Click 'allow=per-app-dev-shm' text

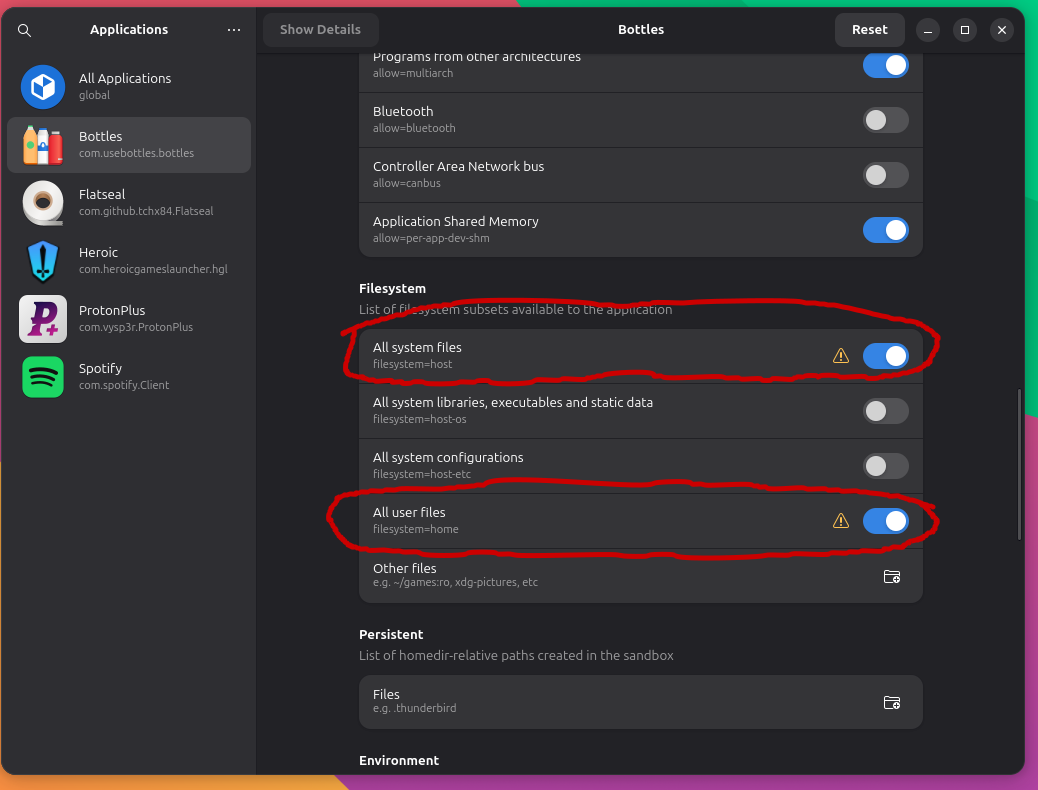click(431, 238)
